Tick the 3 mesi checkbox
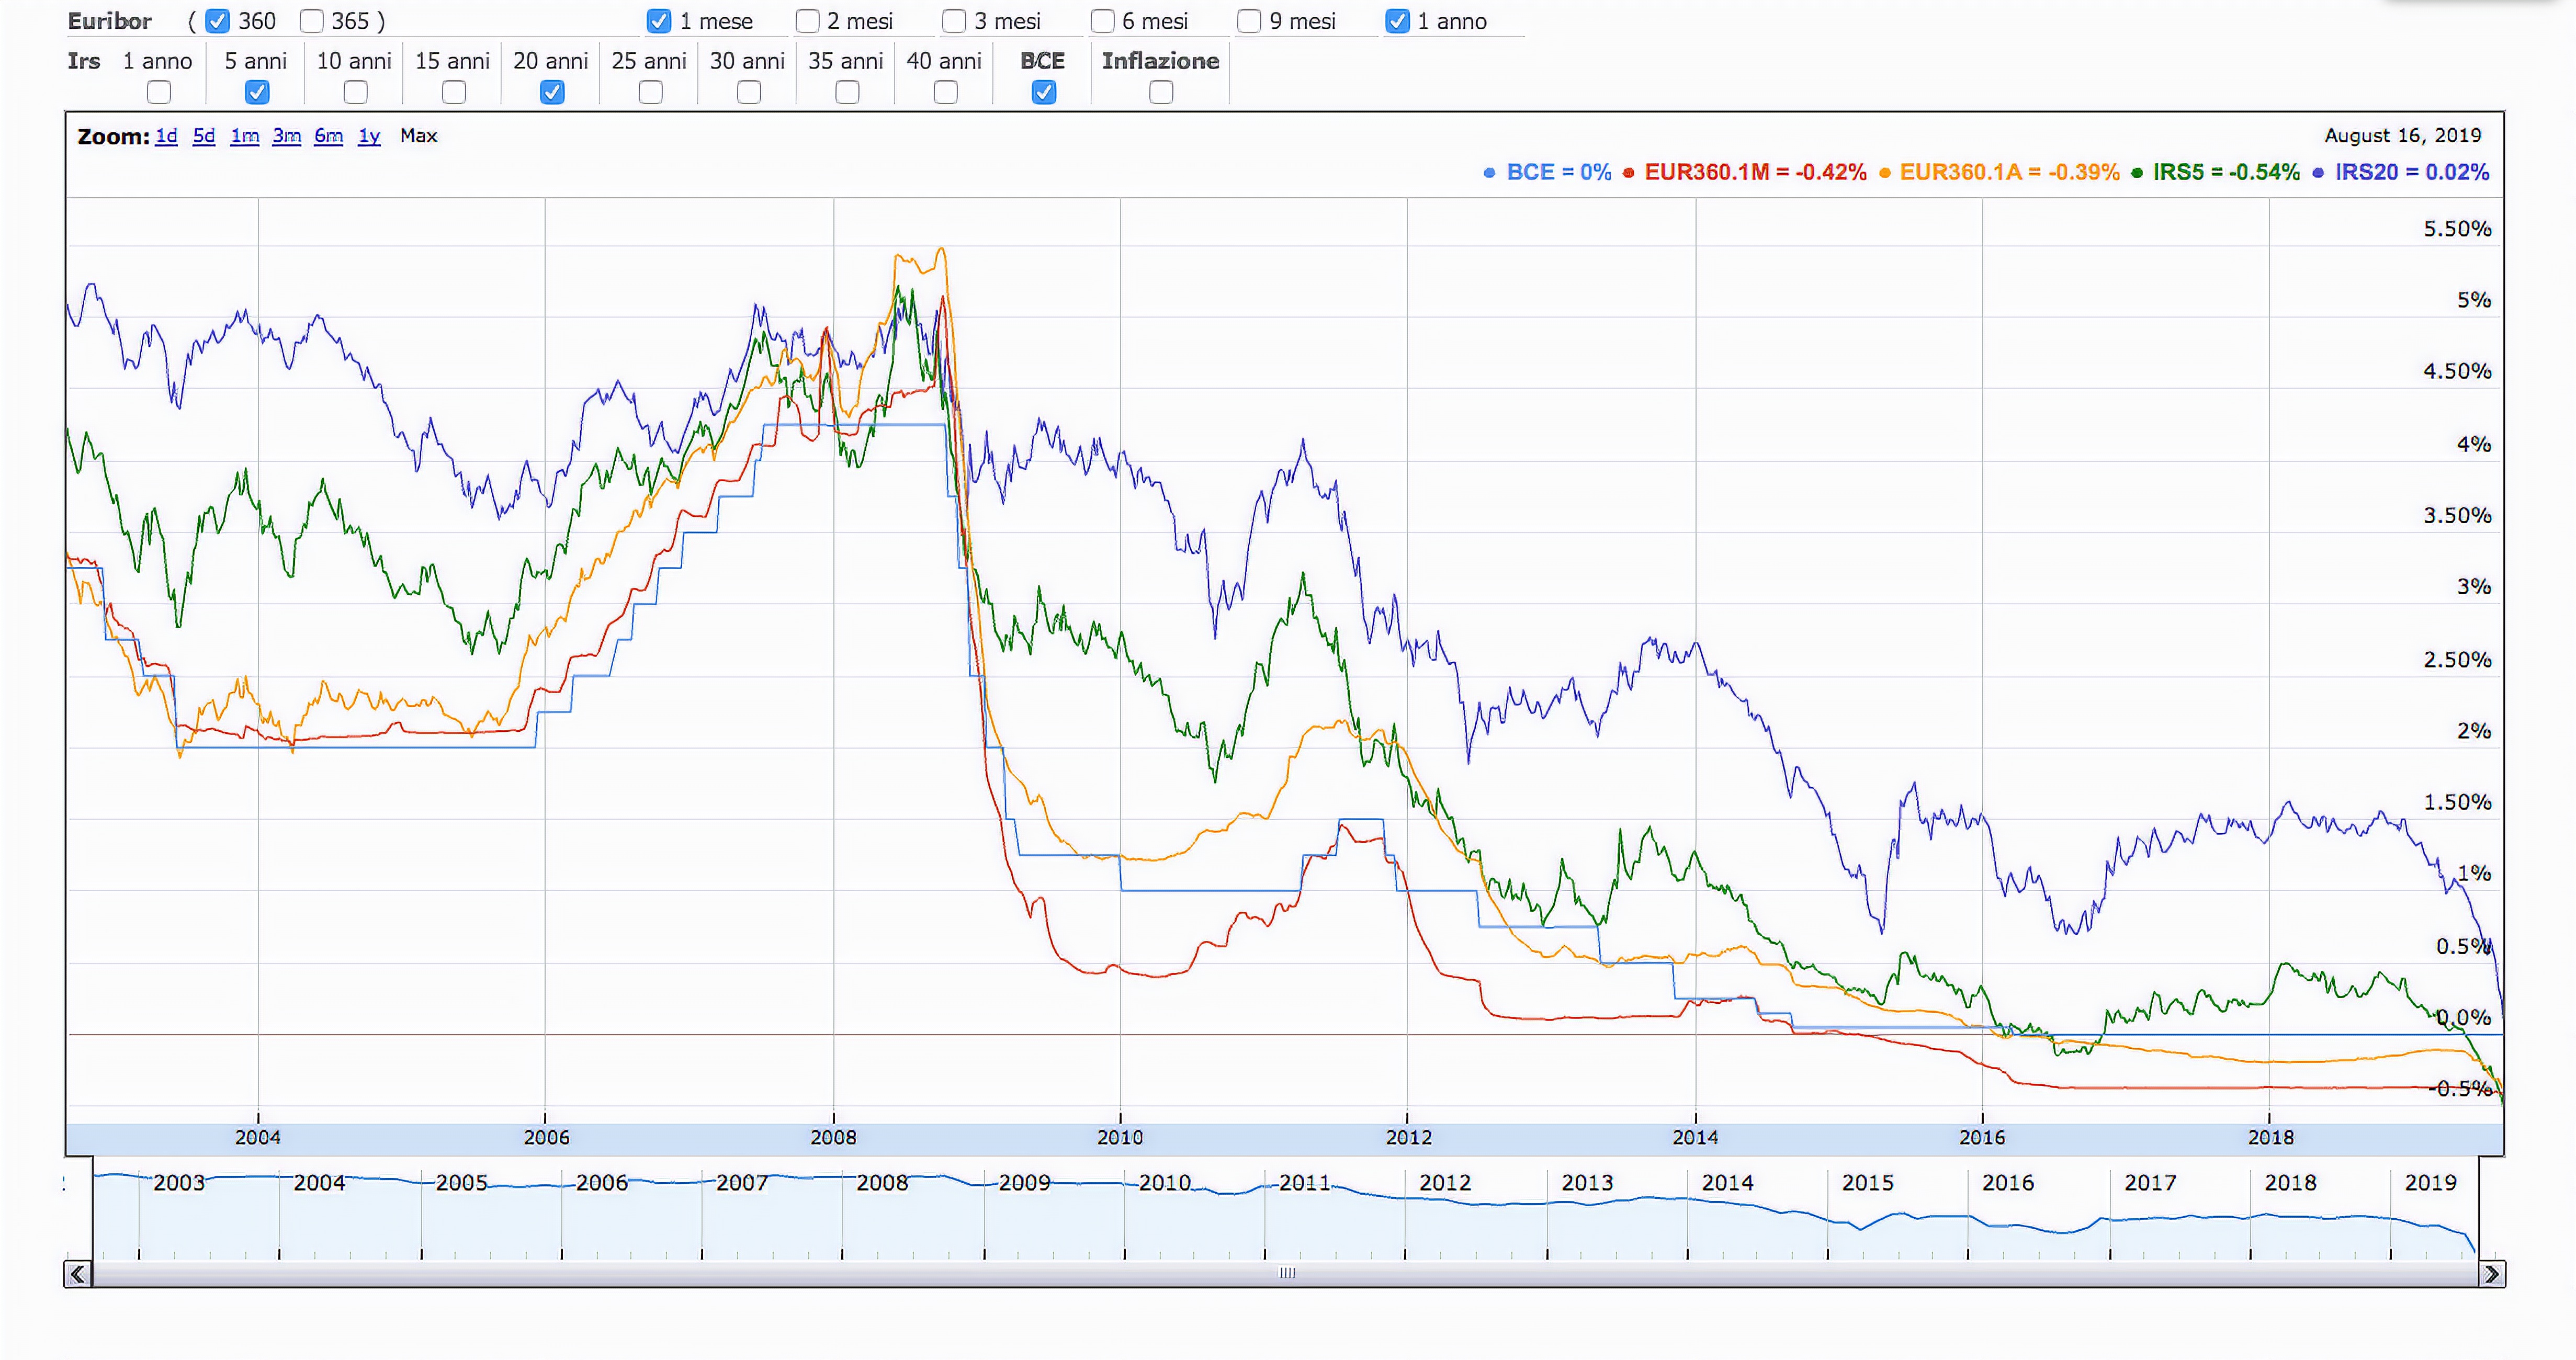Screen dimensions: 2576x1360 (954, 21)
